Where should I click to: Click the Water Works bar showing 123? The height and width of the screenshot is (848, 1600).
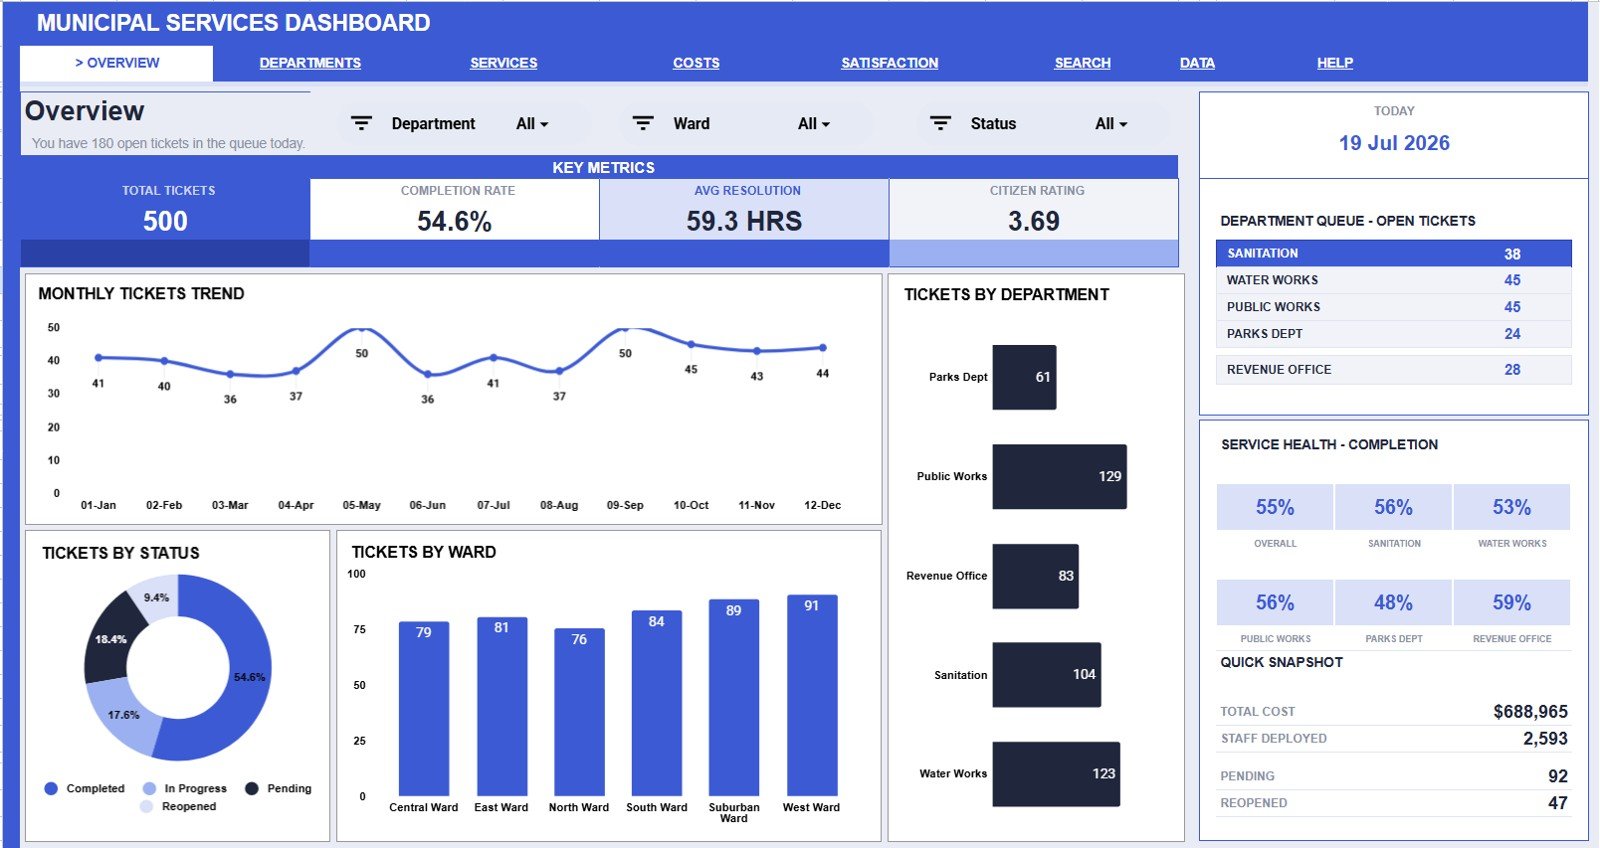[x=1056, y=774]
